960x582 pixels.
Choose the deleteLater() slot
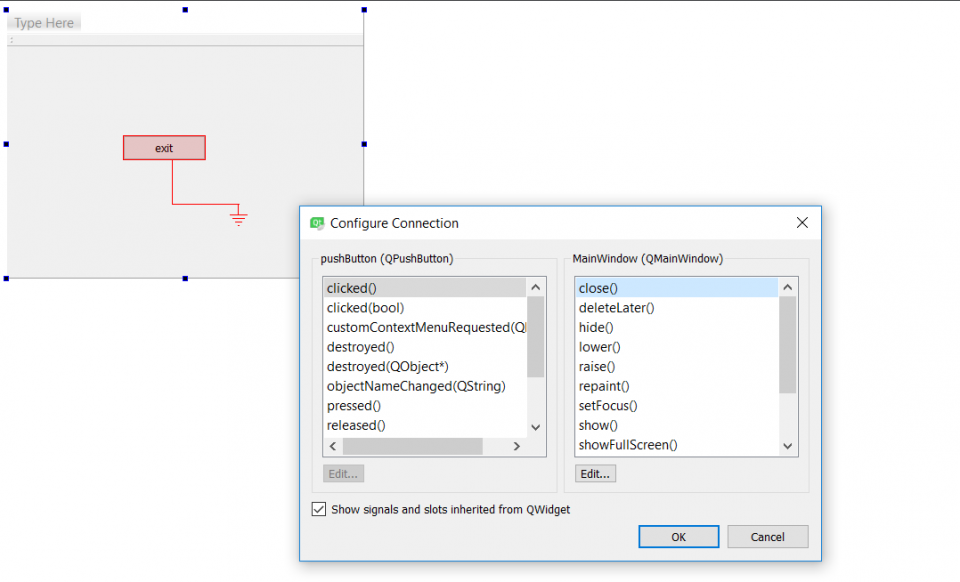616,308
